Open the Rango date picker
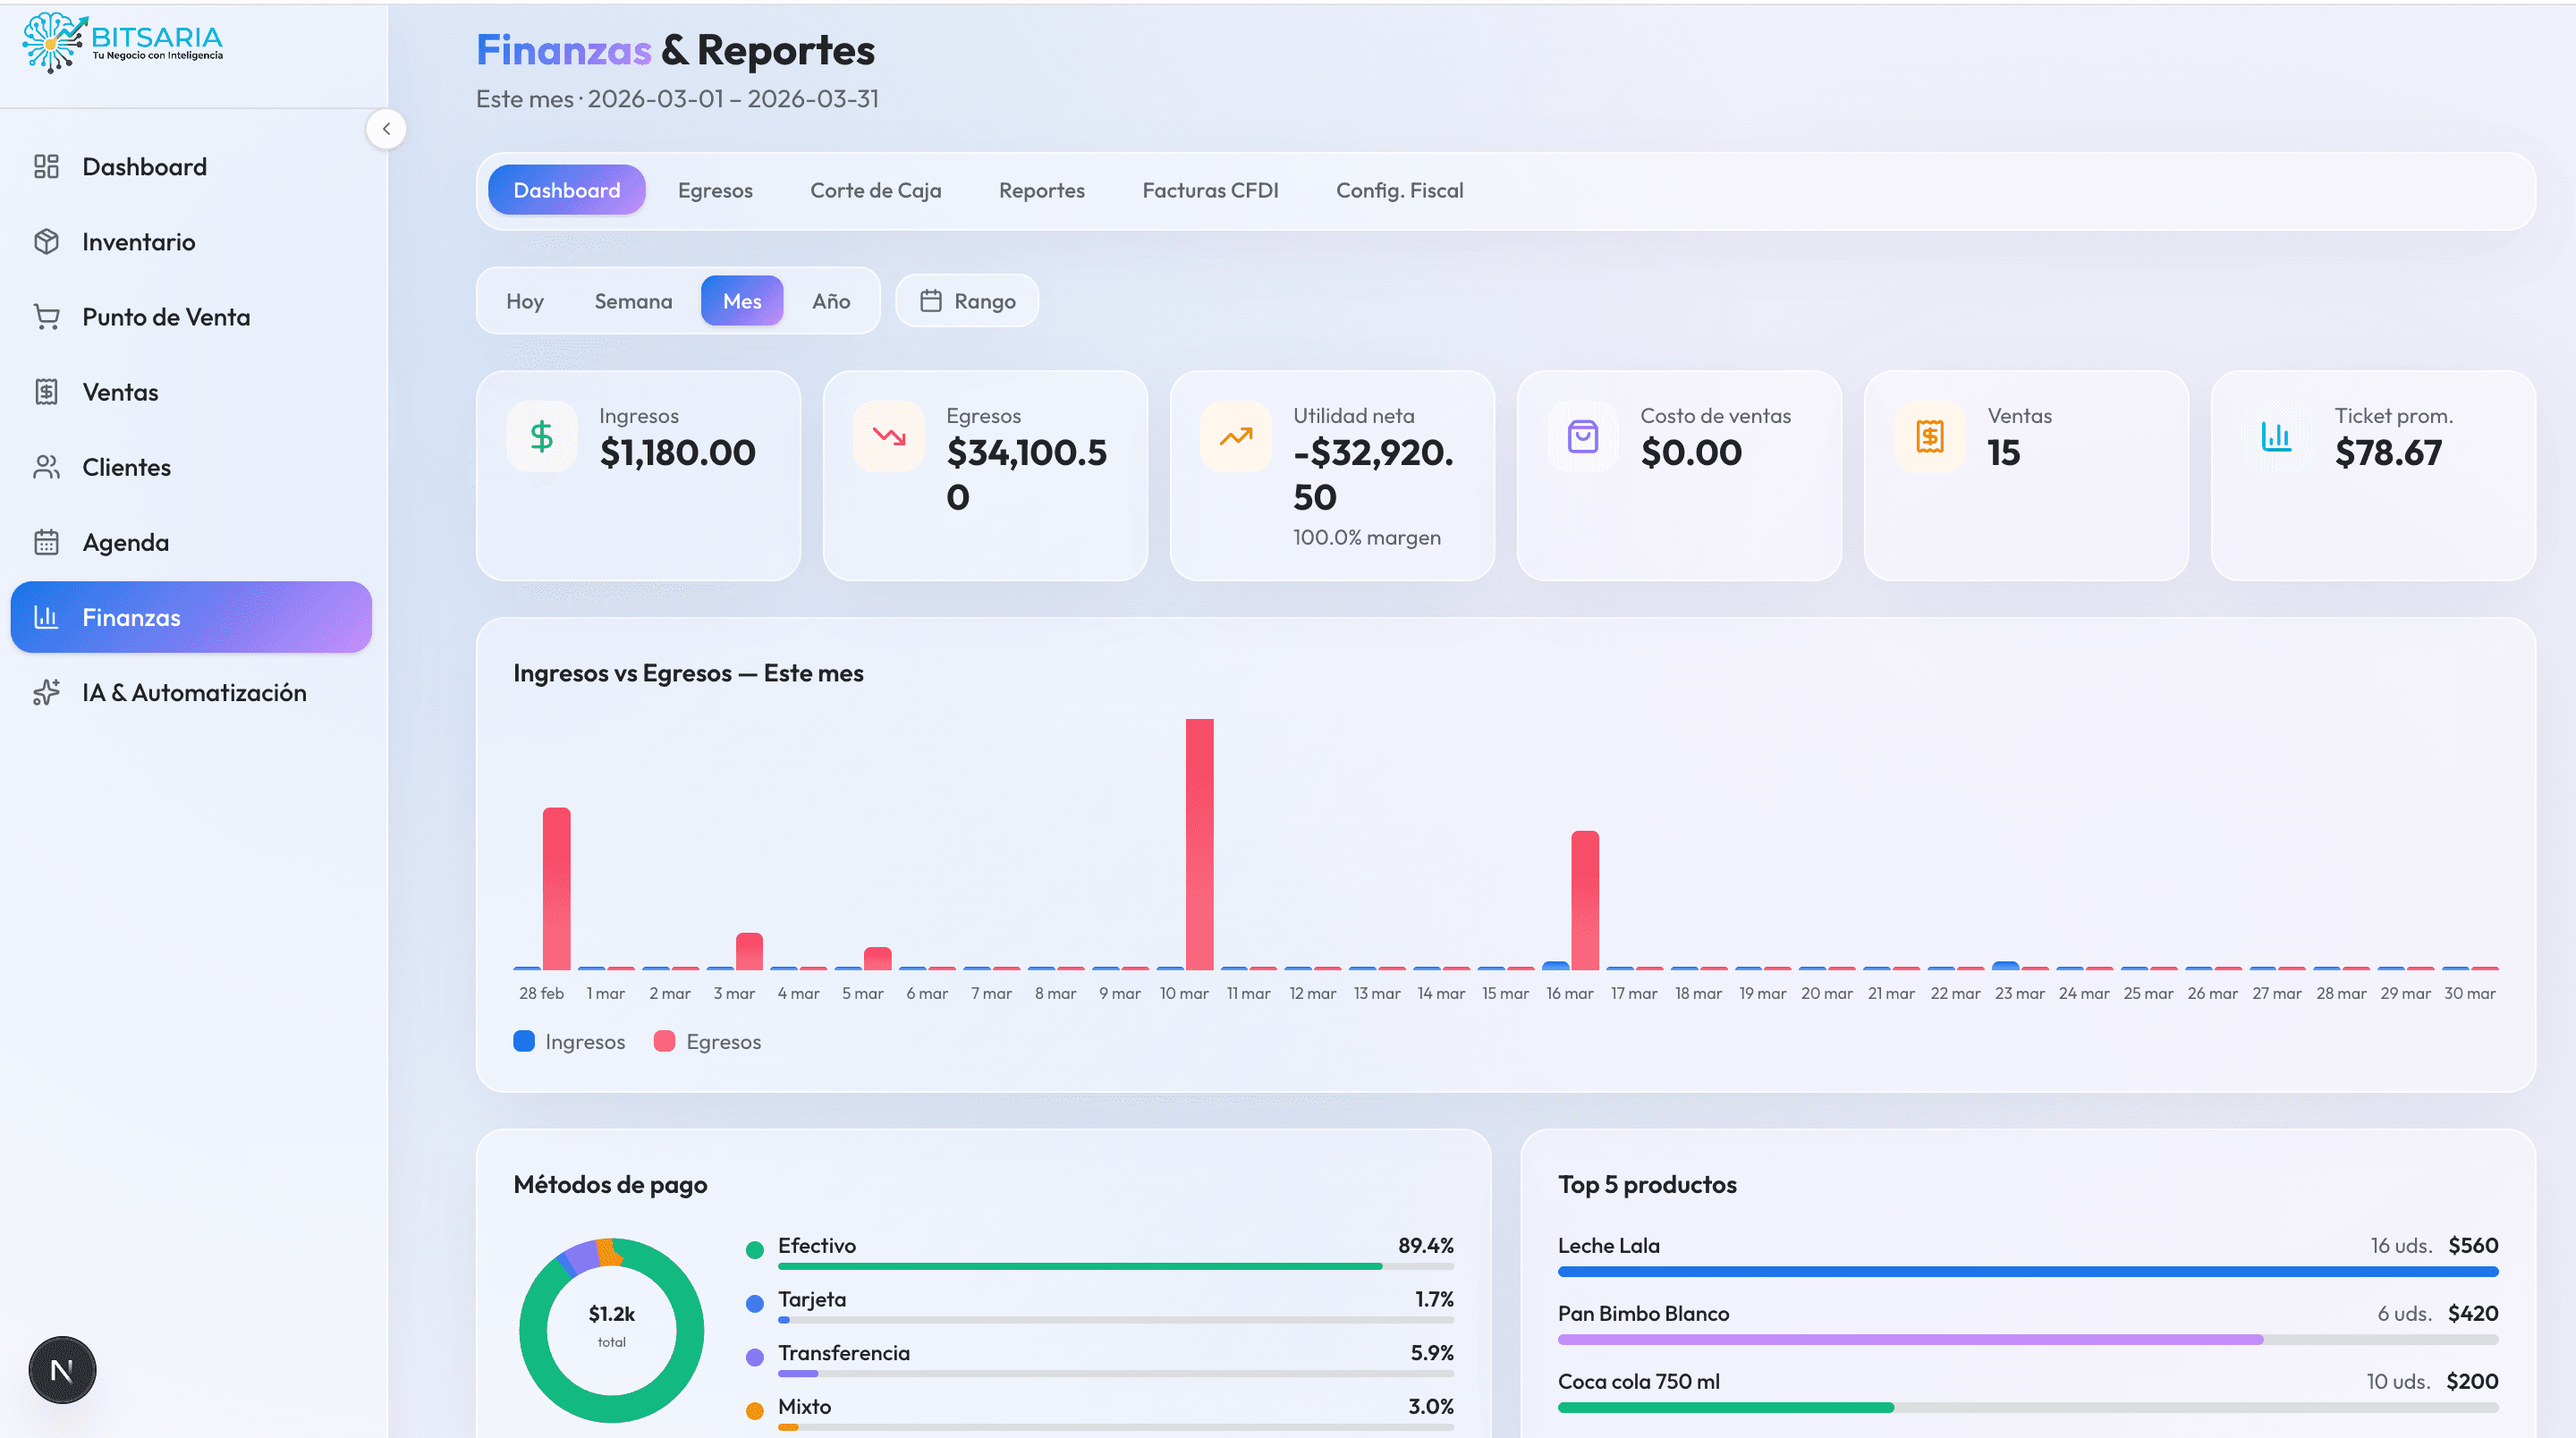 click(966, 300)
